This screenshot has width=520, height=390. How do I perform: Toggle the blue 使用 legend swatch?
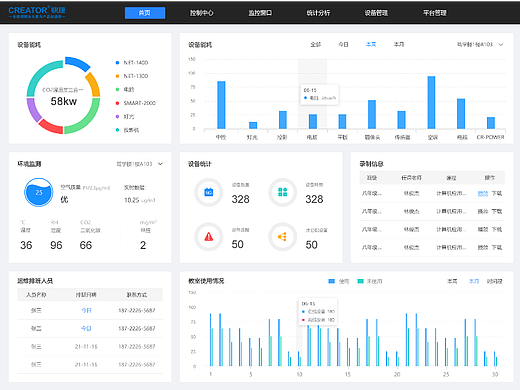click(x=332, y=281)
